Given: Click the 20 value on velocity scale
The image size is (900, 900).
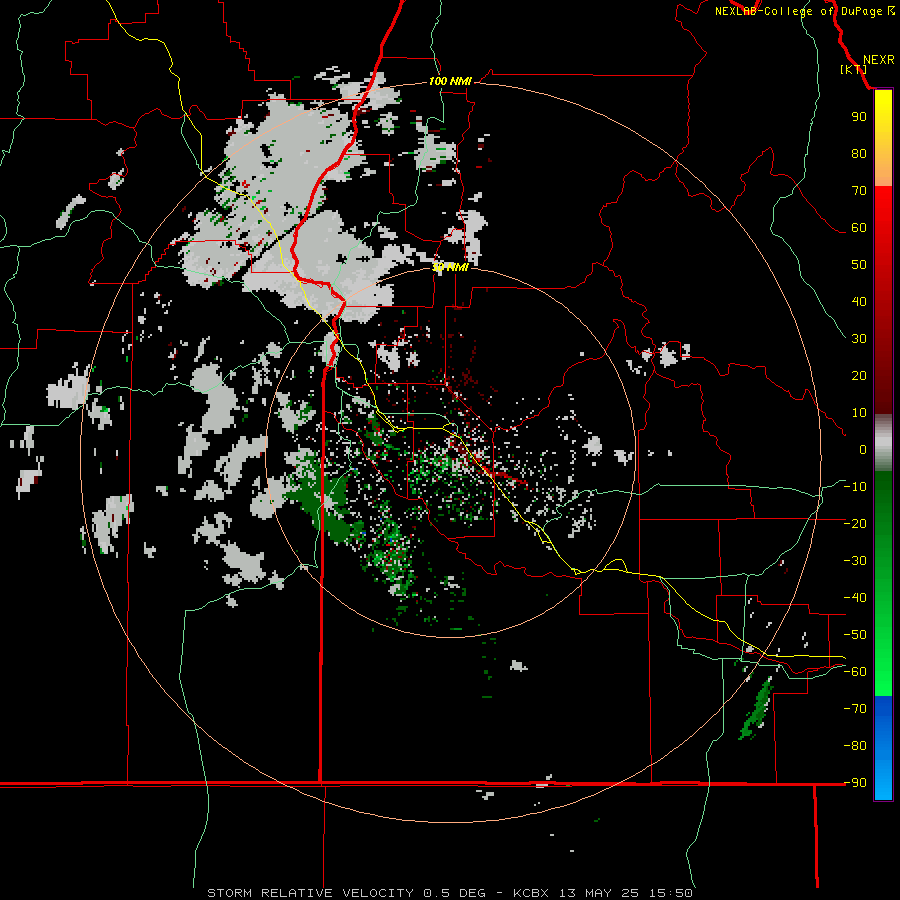Looking at the screenshot, I should (x=859, y=375).
